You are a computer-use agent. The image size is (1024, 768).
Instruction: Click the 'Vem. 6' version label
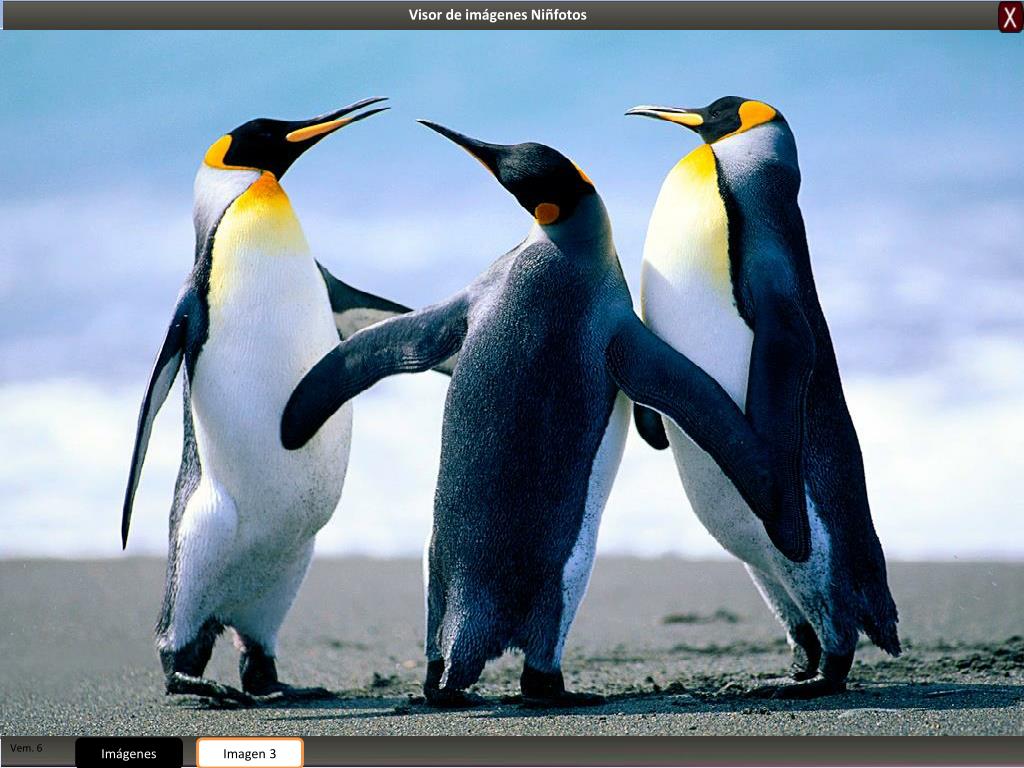tap(26, 748)
